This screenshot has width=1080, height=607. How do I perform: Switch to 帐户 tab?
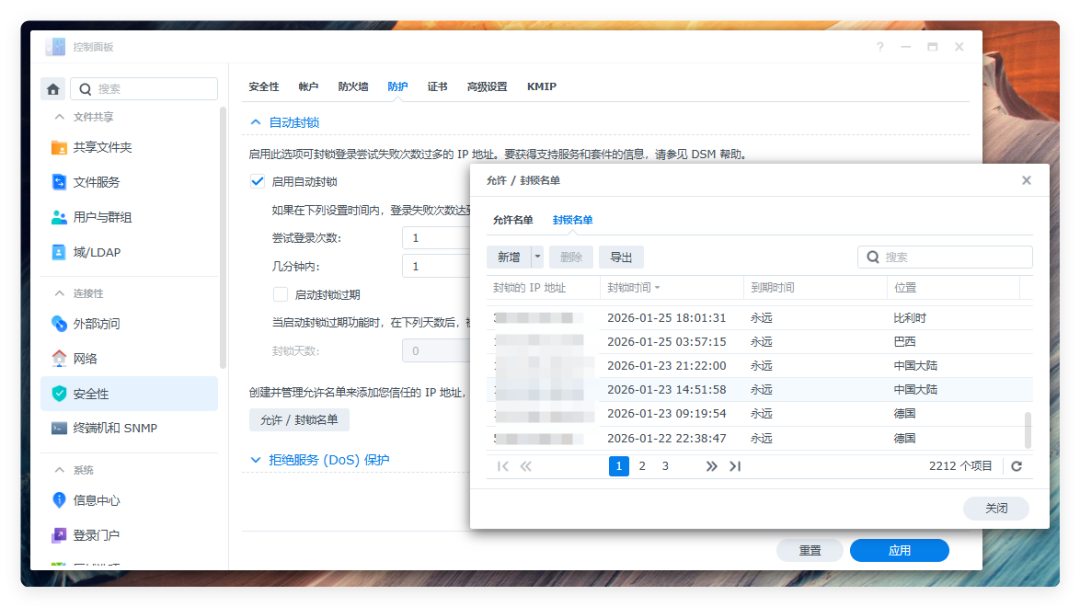[x=309, y=87]
